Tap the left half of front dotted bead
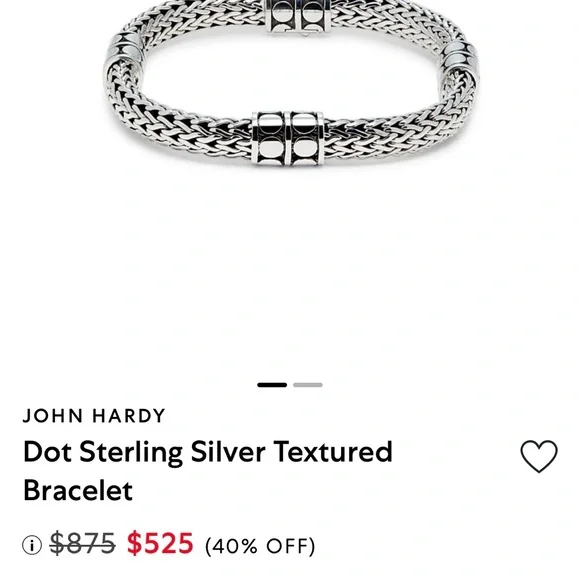 click(x=269, y=138)
